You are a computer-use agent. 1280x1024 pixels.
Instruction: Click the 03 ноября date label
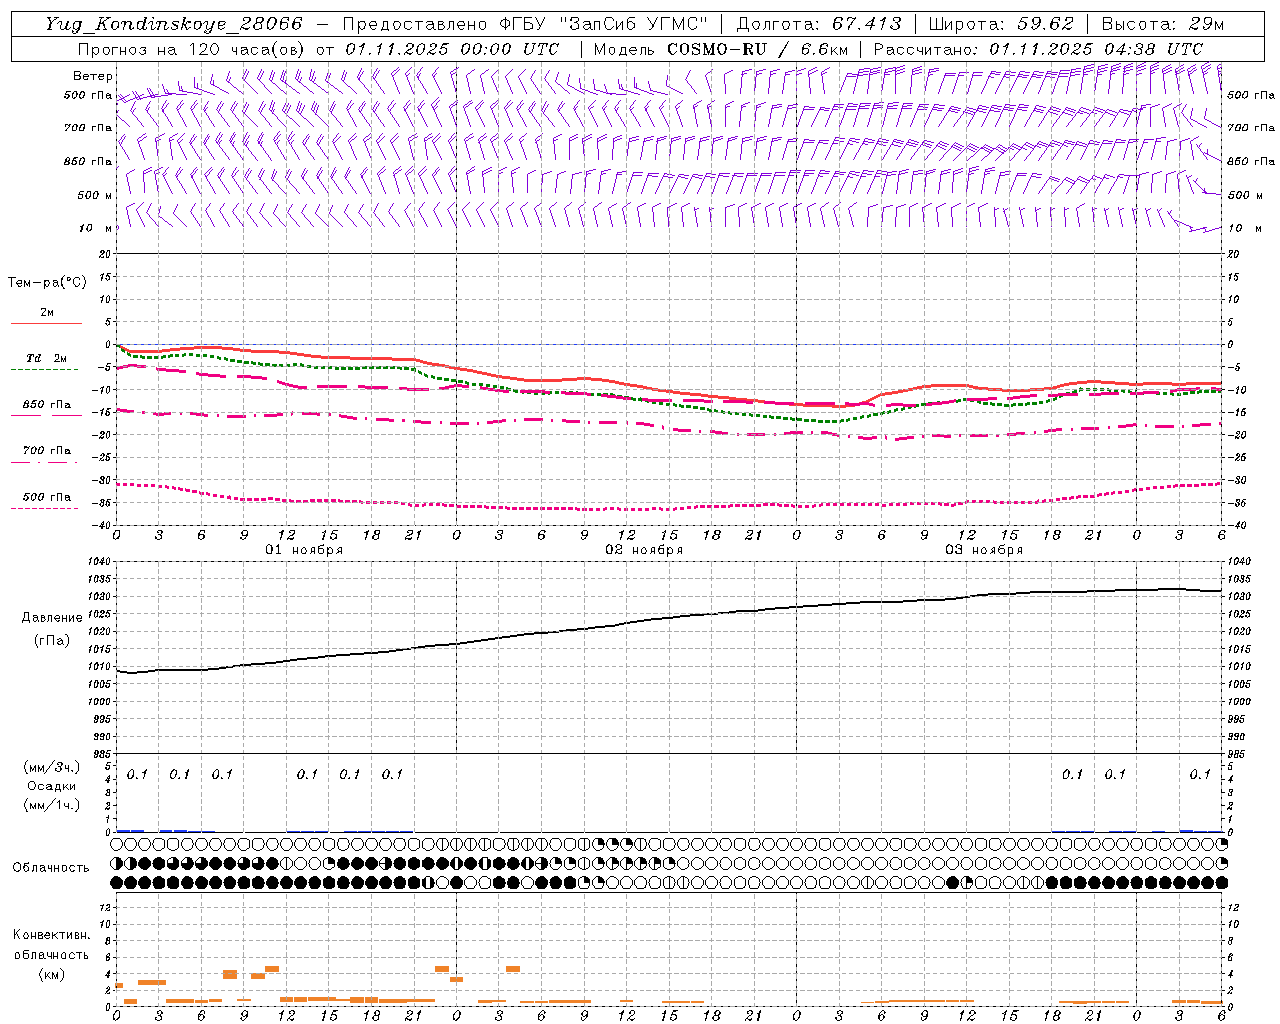tap(984, 550)
